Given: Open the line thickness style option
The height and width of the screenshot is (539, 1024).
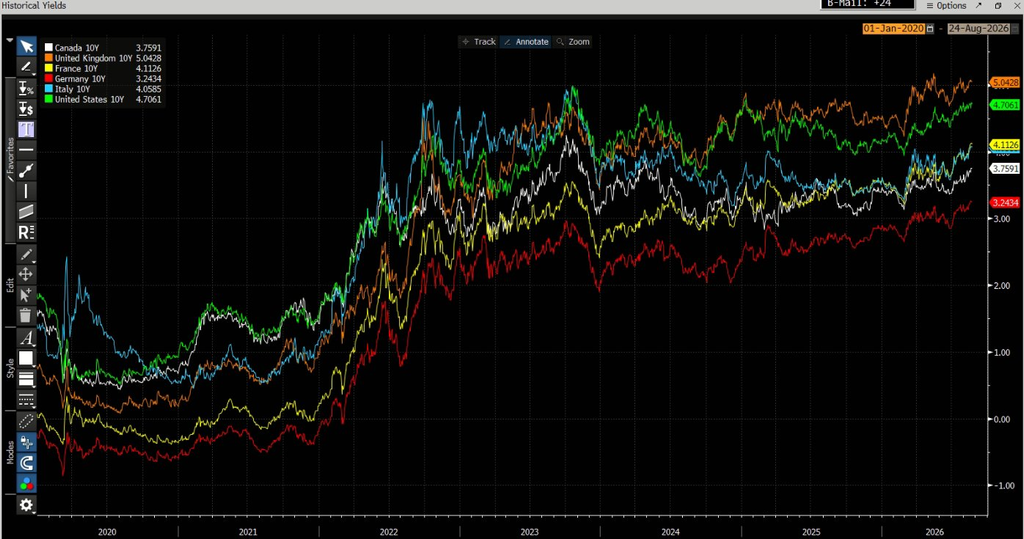Looking at the screenshot, I should coord(26,379).
